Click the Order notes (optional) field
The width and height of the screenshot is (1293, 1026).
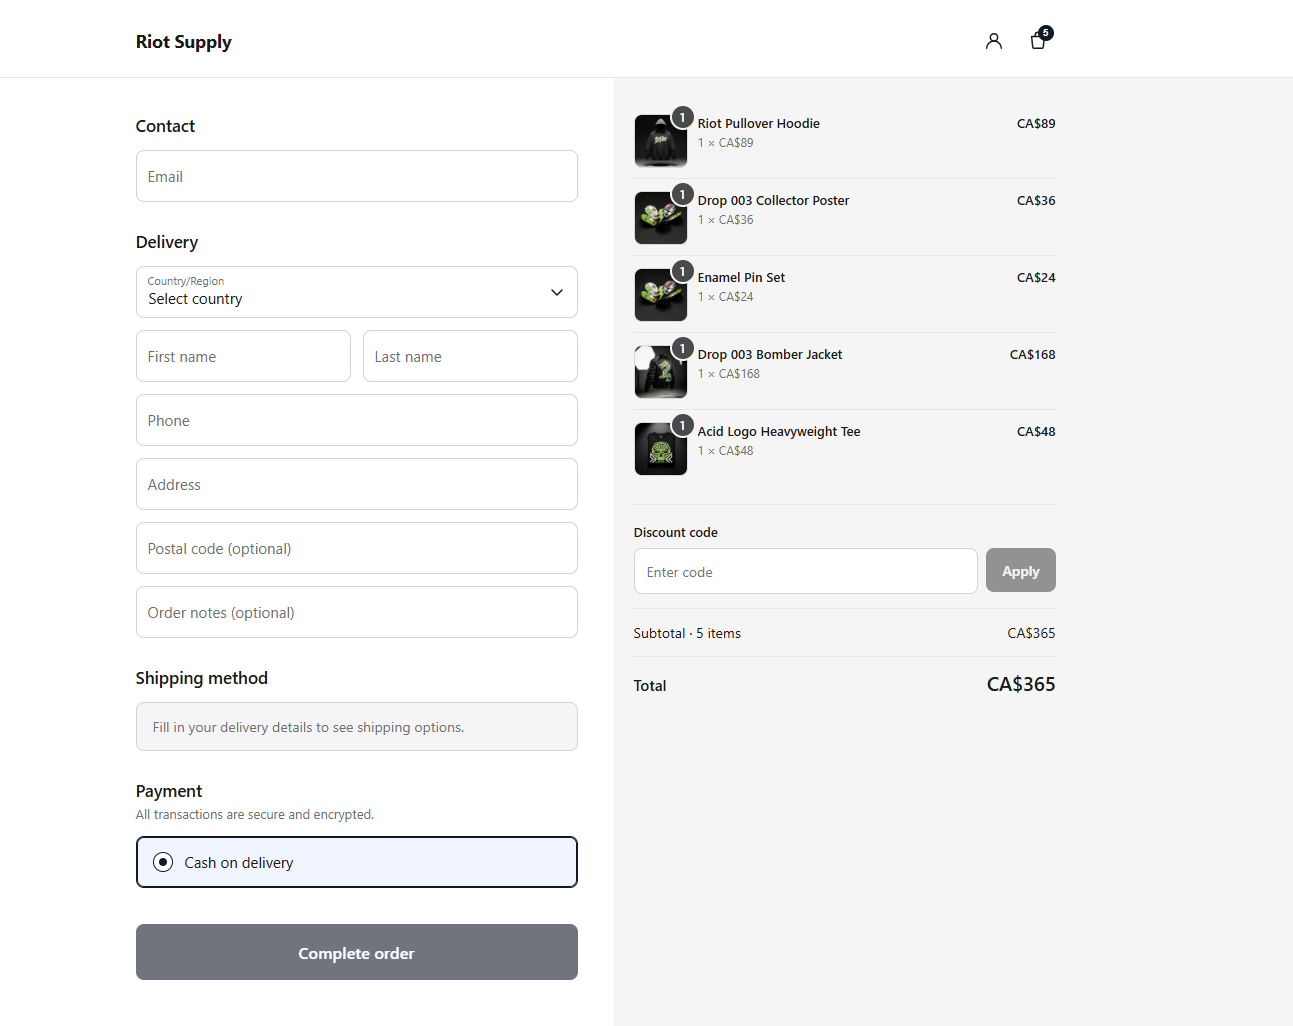pos(357,612)
